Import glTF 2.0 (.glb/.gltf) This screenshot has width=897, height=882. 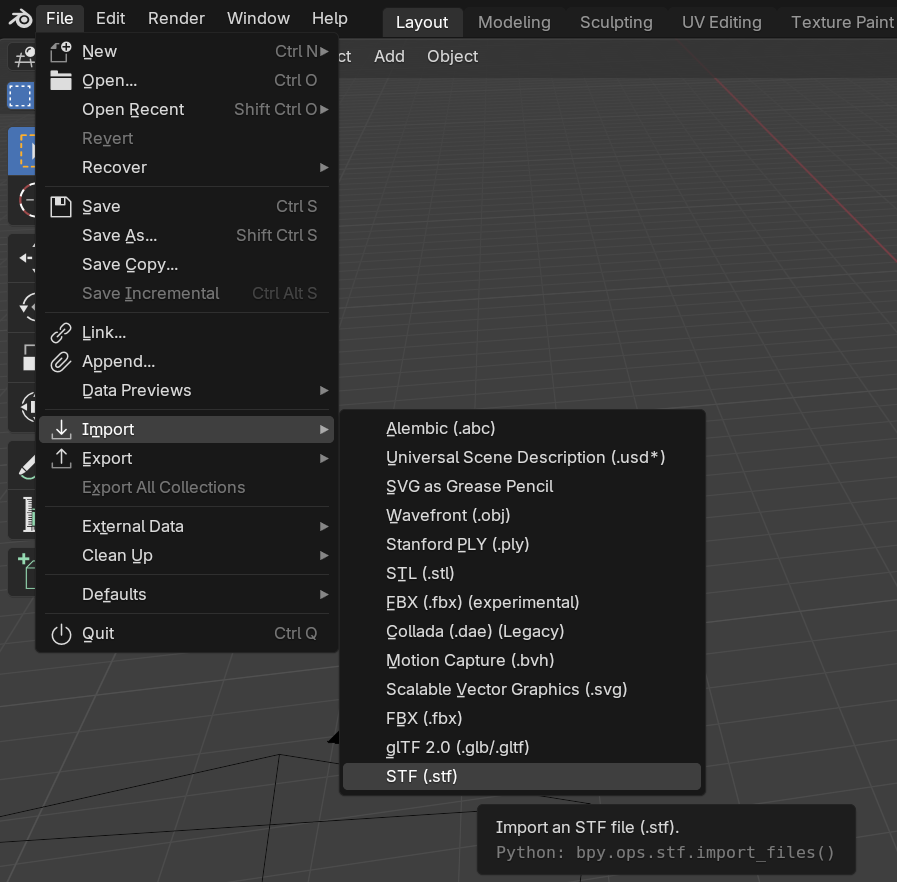522,748
